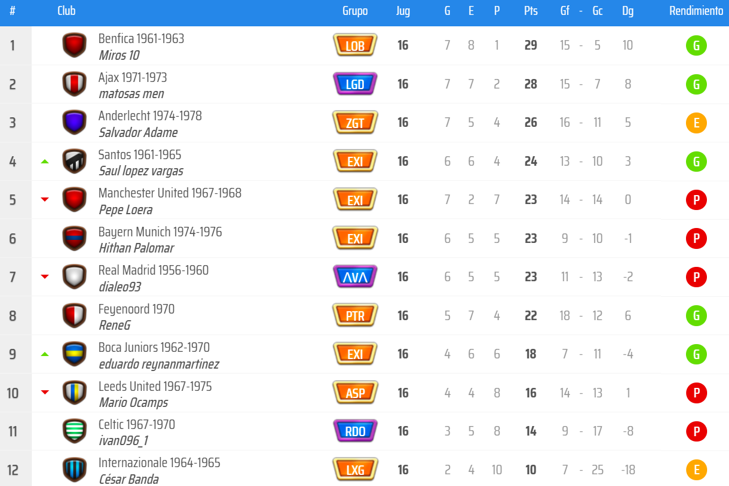Click the RDO badge for Celtic
The image size is (729, 486).
tap(355, 431)
